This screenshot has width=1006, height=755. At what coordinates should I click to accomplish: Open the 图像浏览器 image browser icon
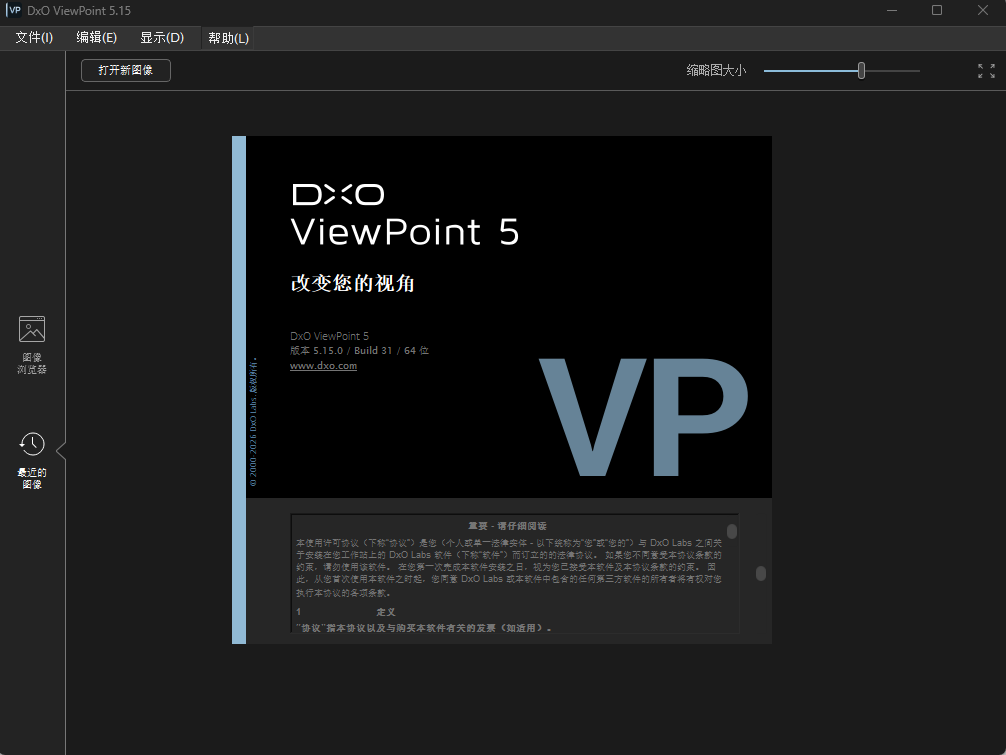click(31, 345)
